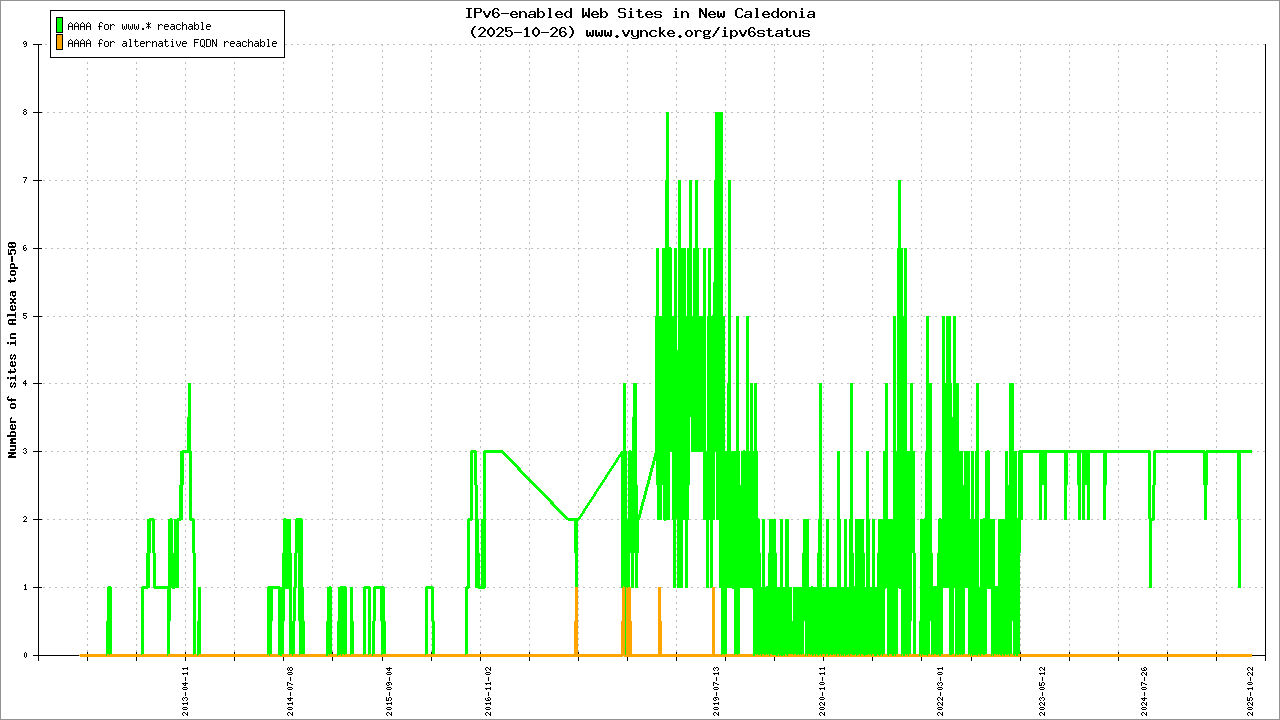
Task: Select the 2015-09-04 x-axis date label
Action: pyautogui.click(x=389, y=691)
